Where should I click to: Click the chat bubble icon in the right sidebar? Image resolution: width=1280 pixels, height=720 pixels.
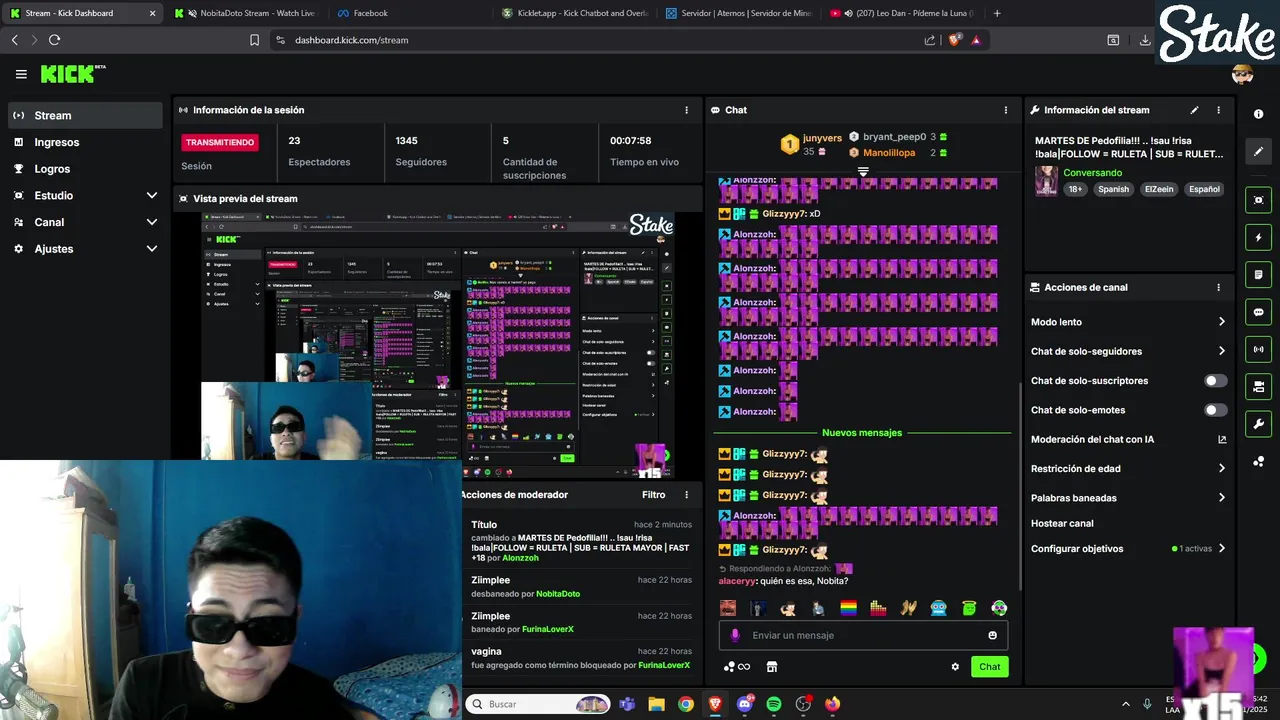tap(1258, 312)
